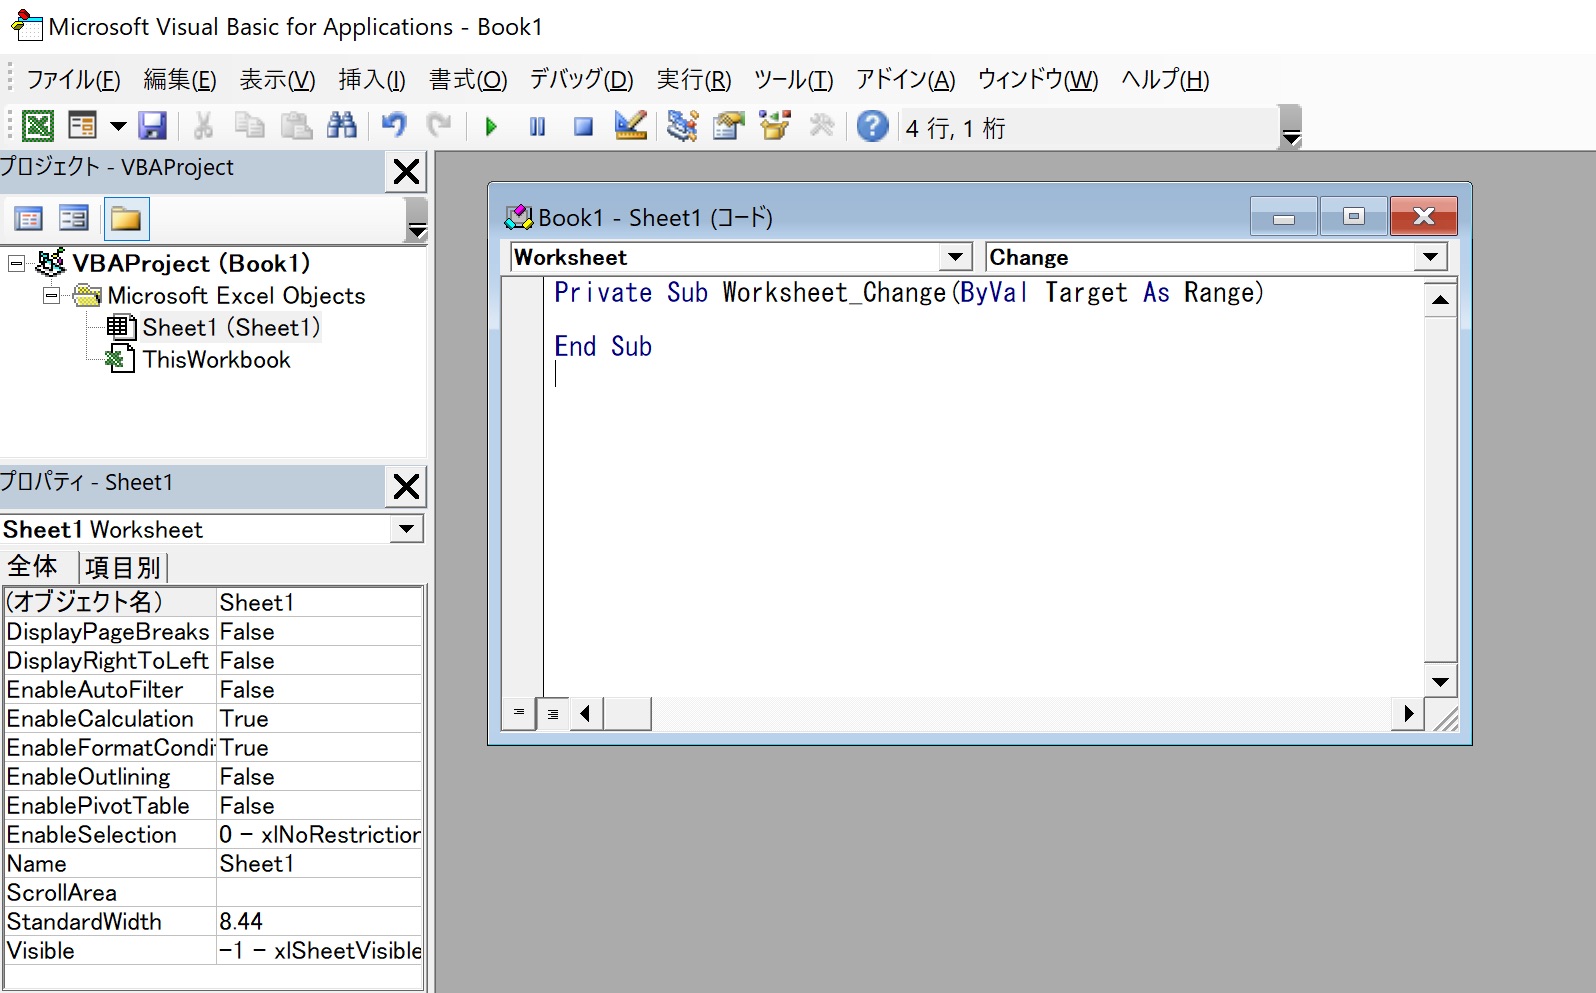Screen dimensions: 1596x993
Task: Click code window horizontal scroll right arrow
Action: coord(1408,714)
